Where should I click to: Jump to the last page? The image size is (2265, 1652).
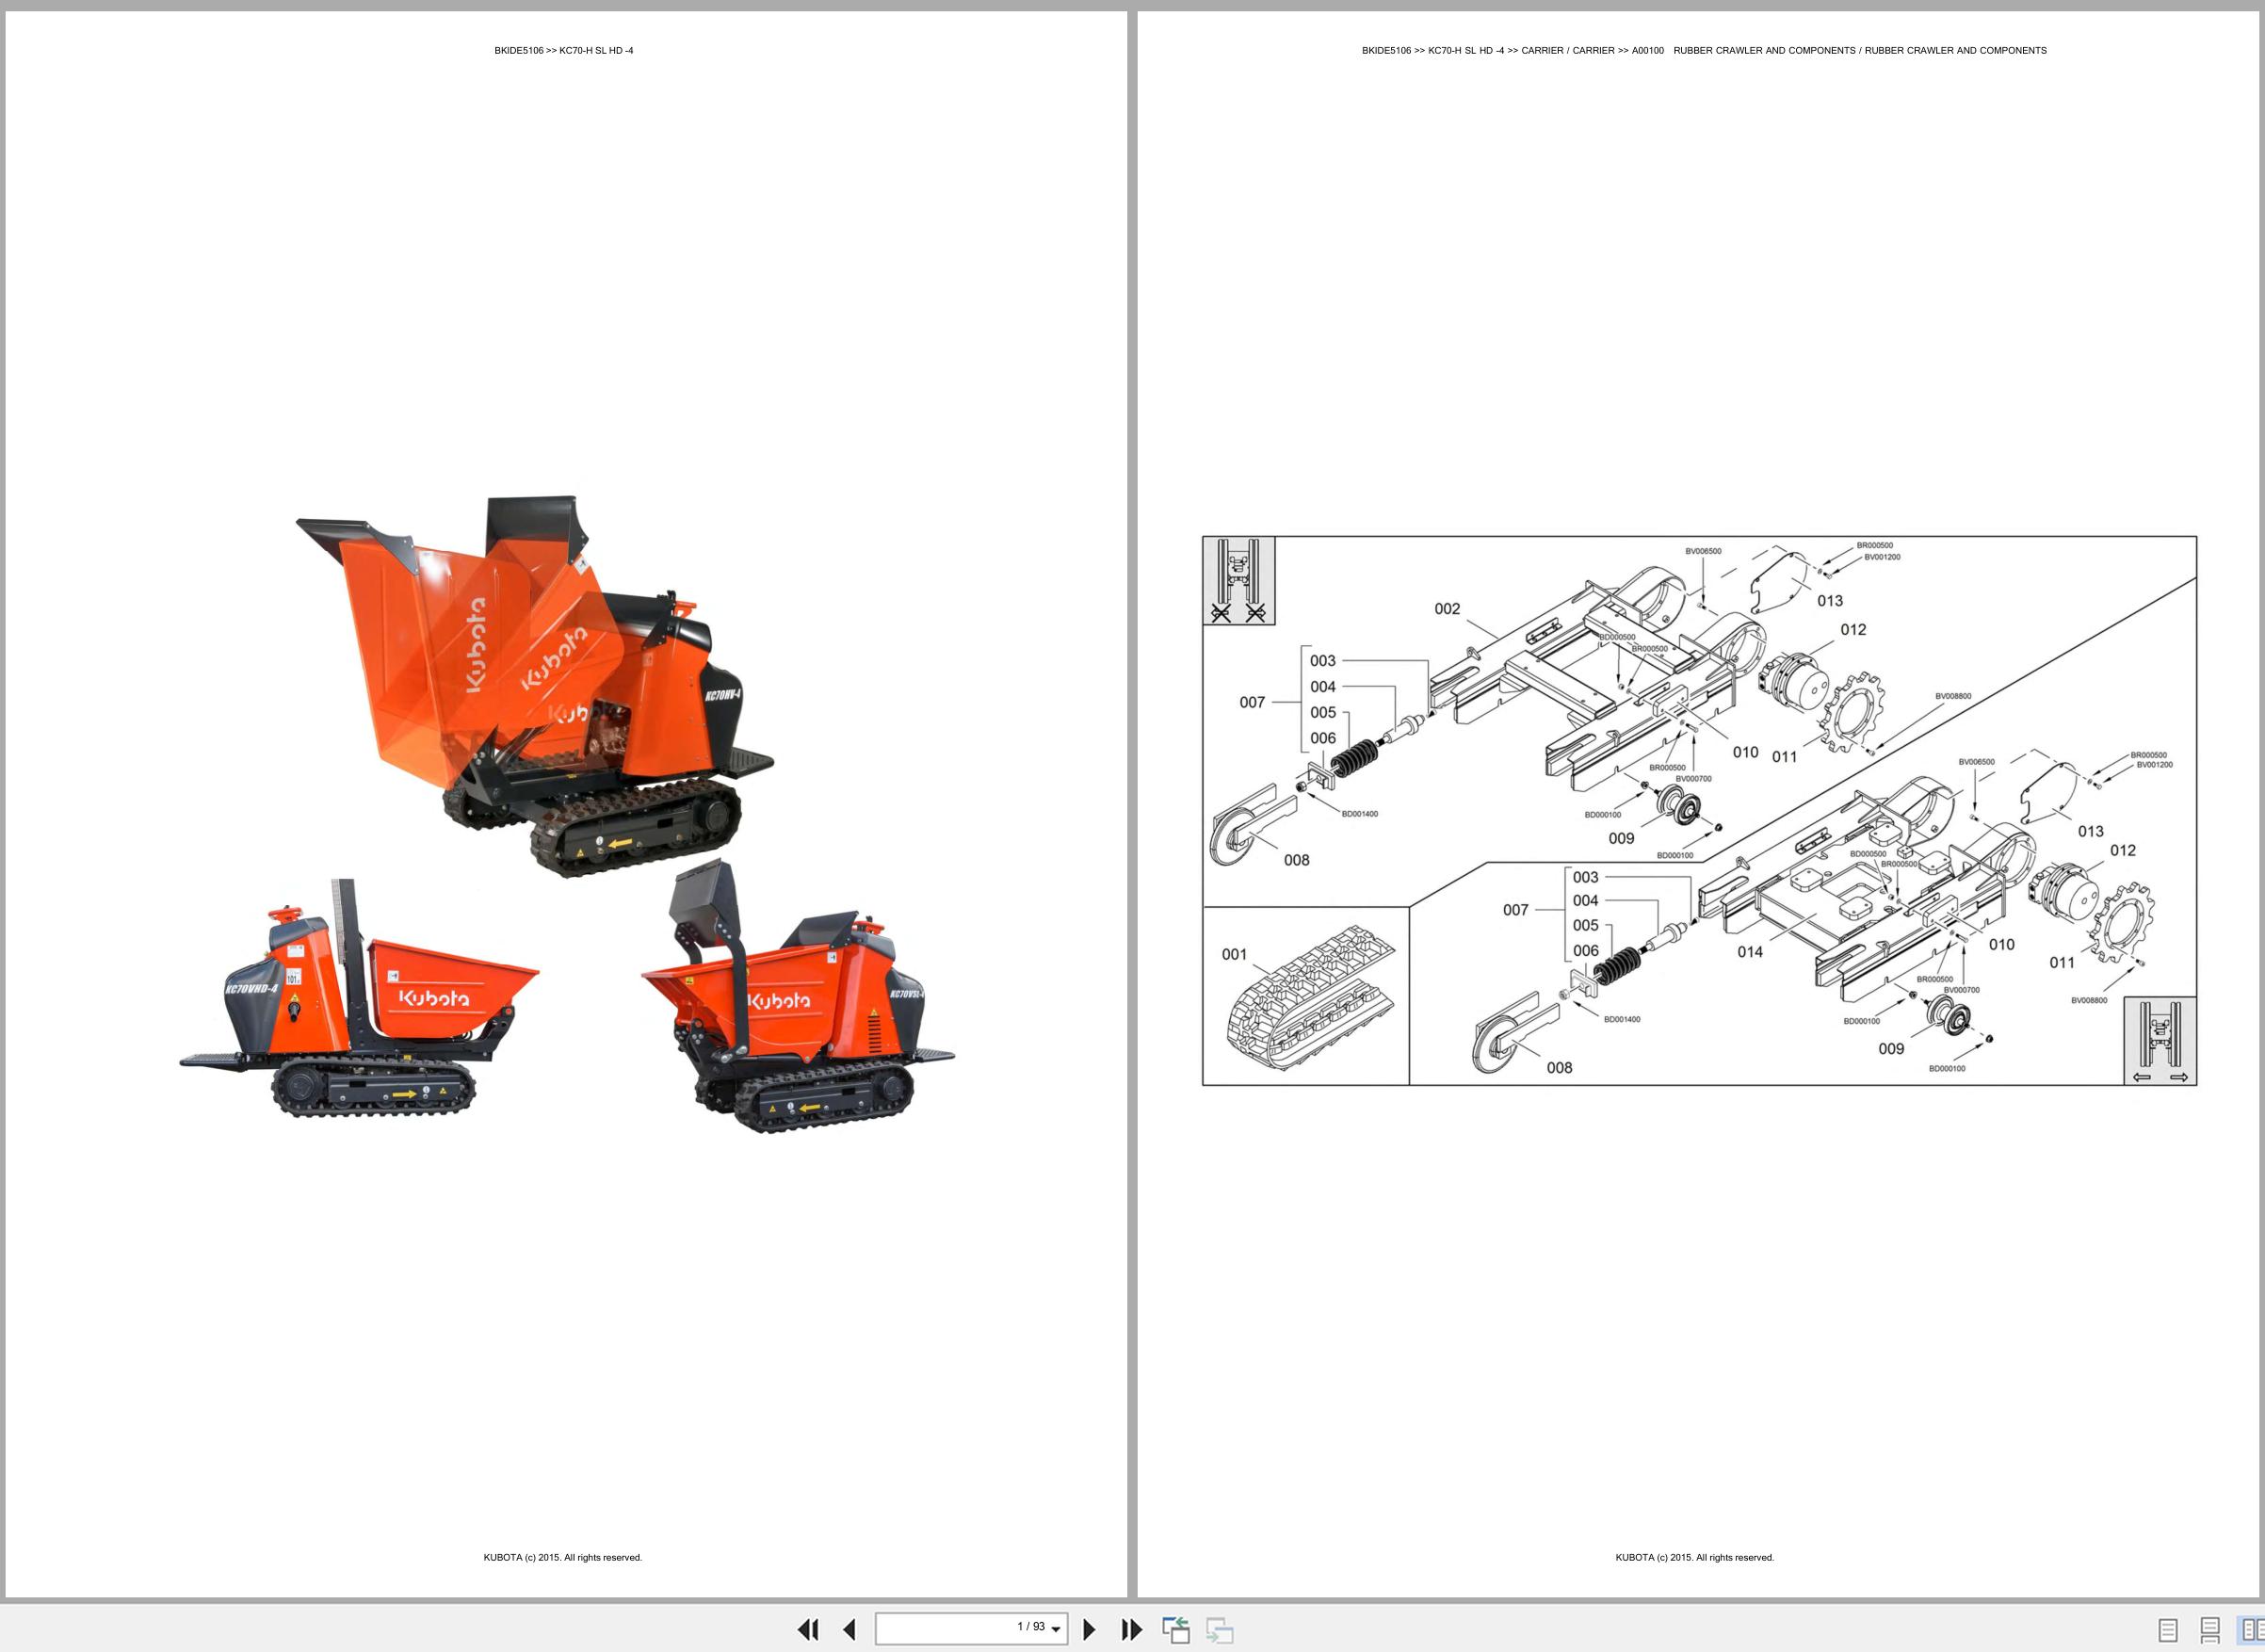click(1131, 1629)
